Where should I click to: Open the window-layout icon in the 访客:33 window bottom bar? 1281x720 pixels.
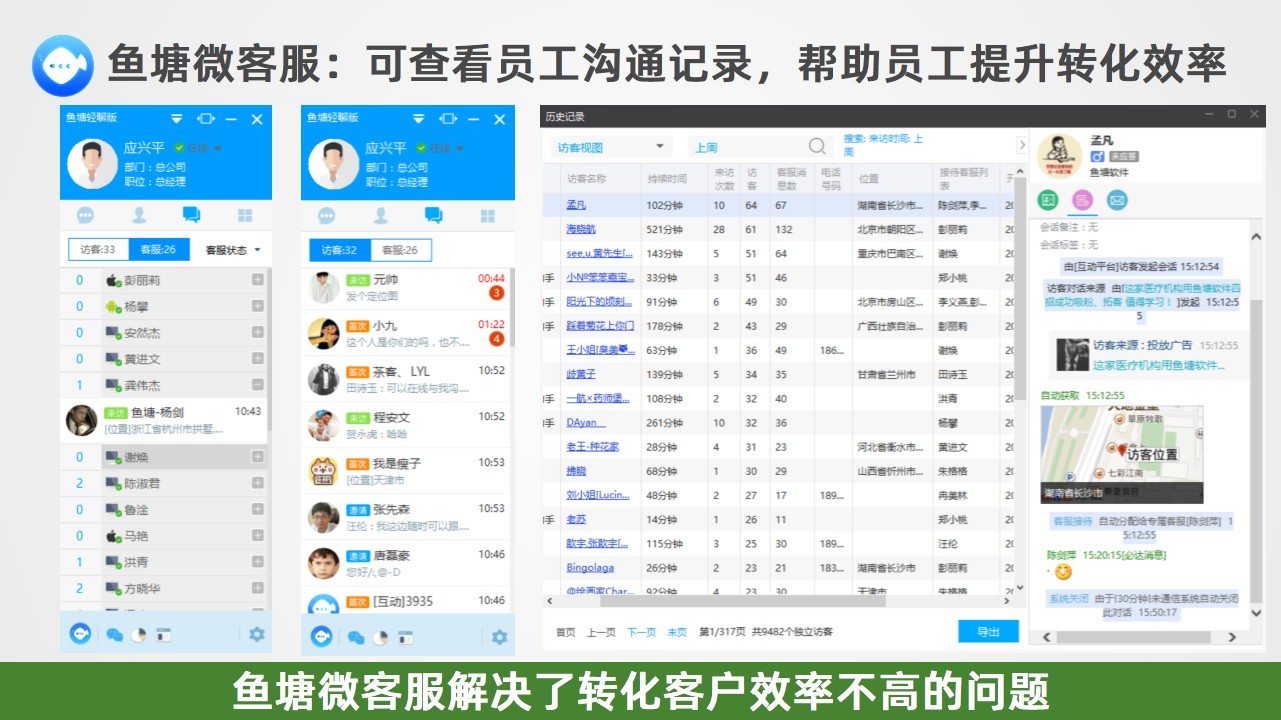[164, 634]
